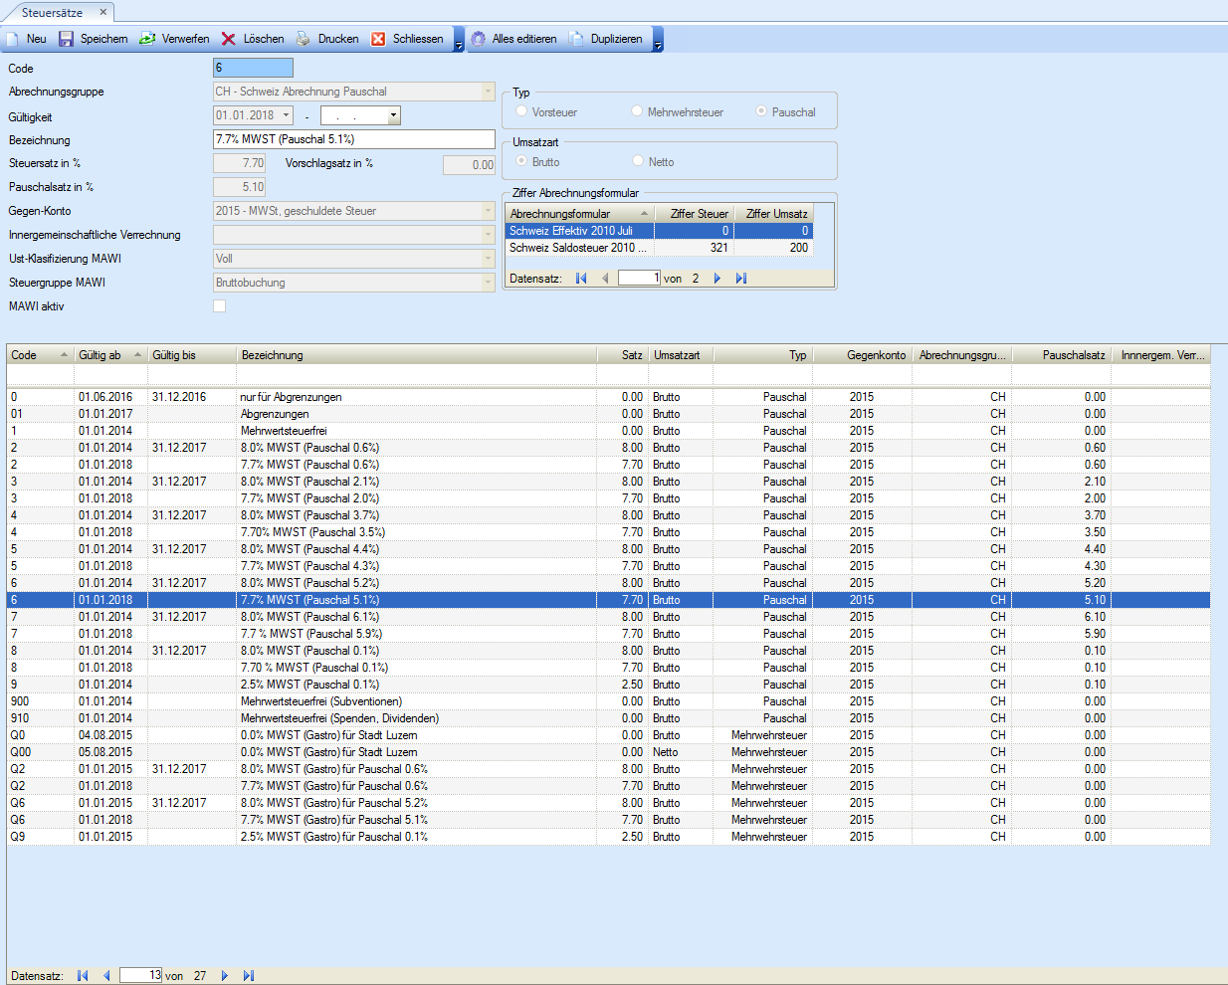Open the Gültigkeit end date dropdown

click(393, 116)
